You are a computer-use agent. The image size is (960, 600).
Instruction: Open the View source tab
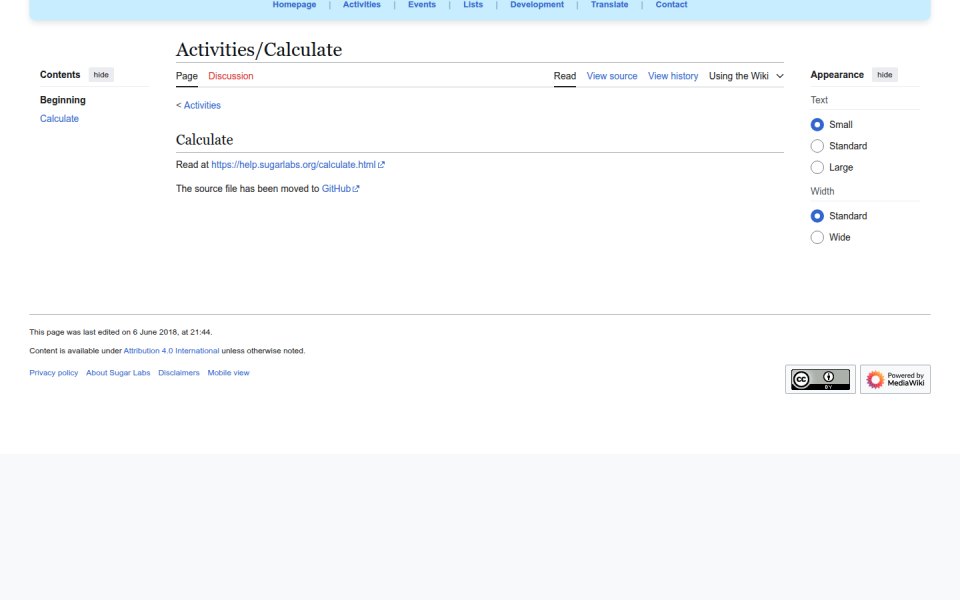[612, 76]
